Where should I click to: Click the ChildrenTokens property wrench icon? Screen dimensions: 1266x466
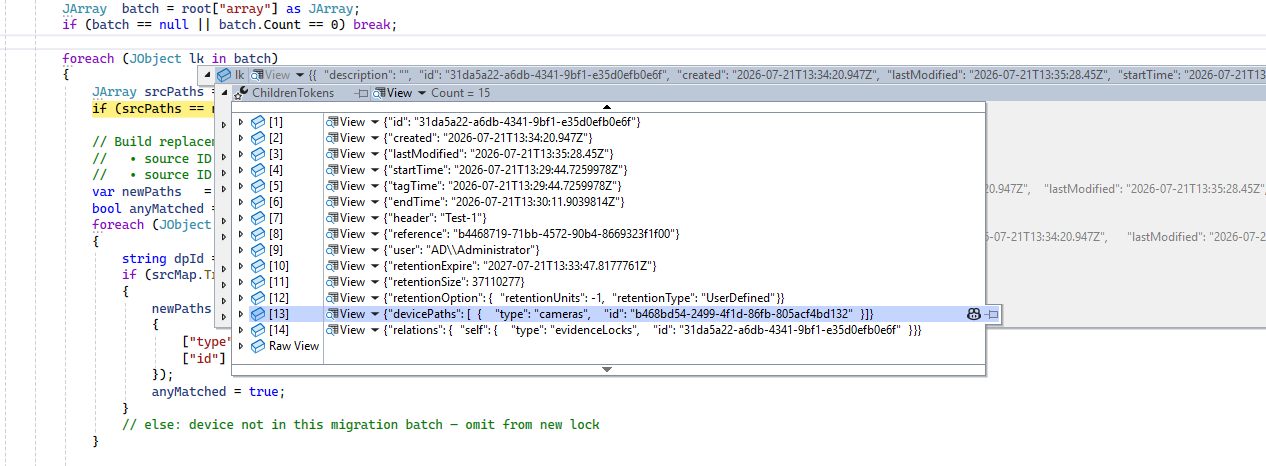(x=241, y=93)
